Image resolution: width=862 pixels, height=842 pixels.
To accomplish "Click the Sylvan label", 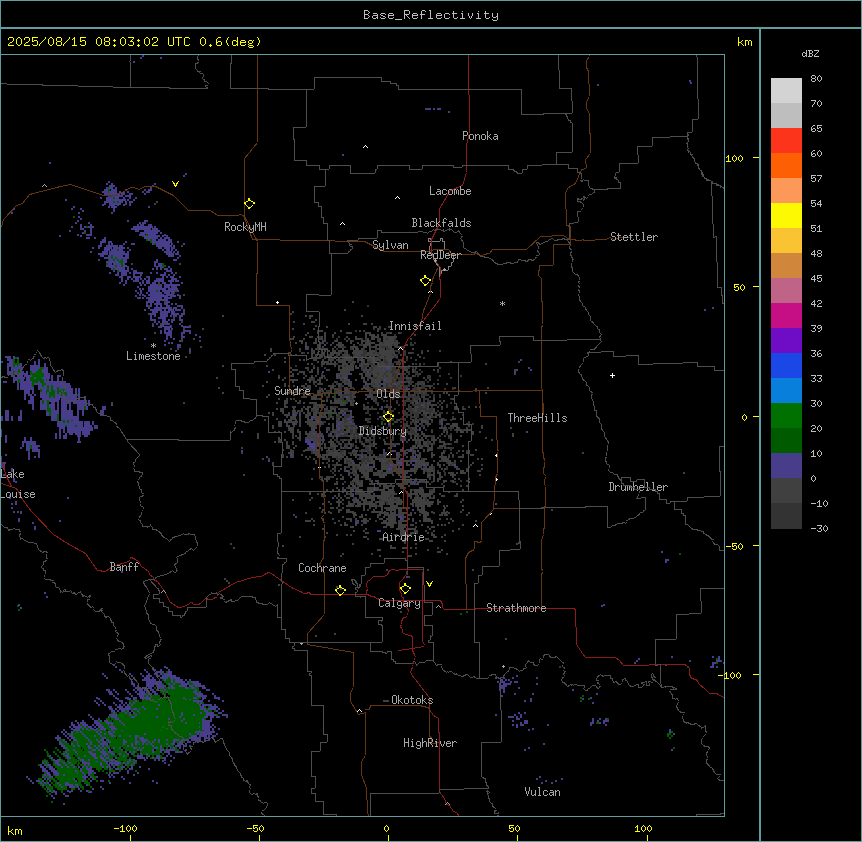I will click(x=390, y=245).
